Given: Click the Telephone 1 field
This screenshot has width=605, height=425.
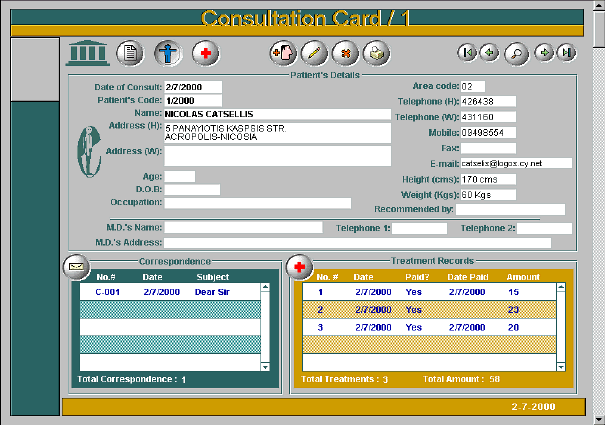Looking at the screenshot, I should 419,228.
